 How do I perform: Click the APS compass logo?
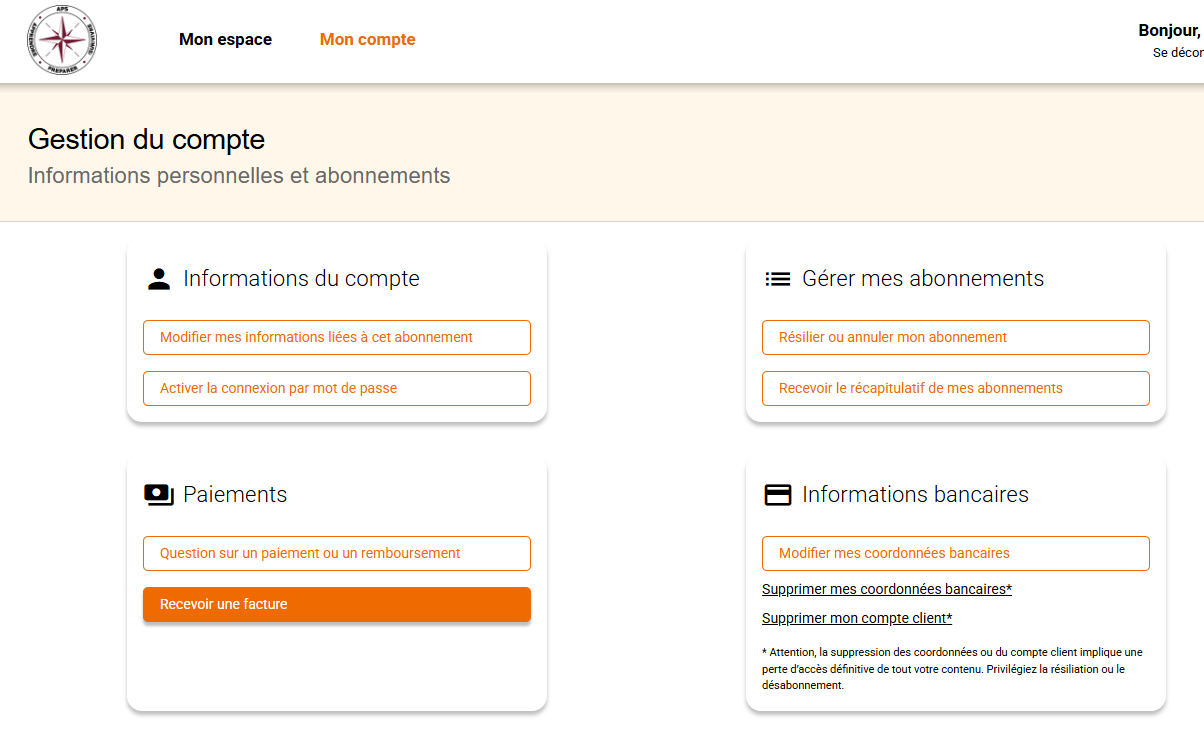(x=62, y=40)
